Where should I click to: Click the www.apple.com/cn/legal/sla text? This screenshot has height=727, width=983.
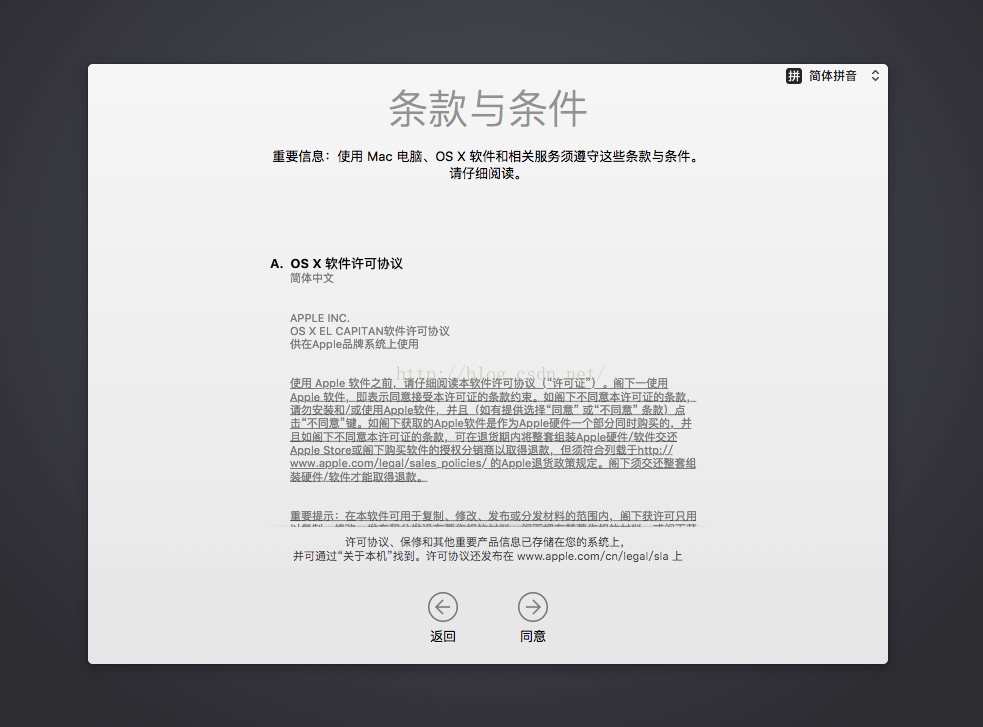592,556
